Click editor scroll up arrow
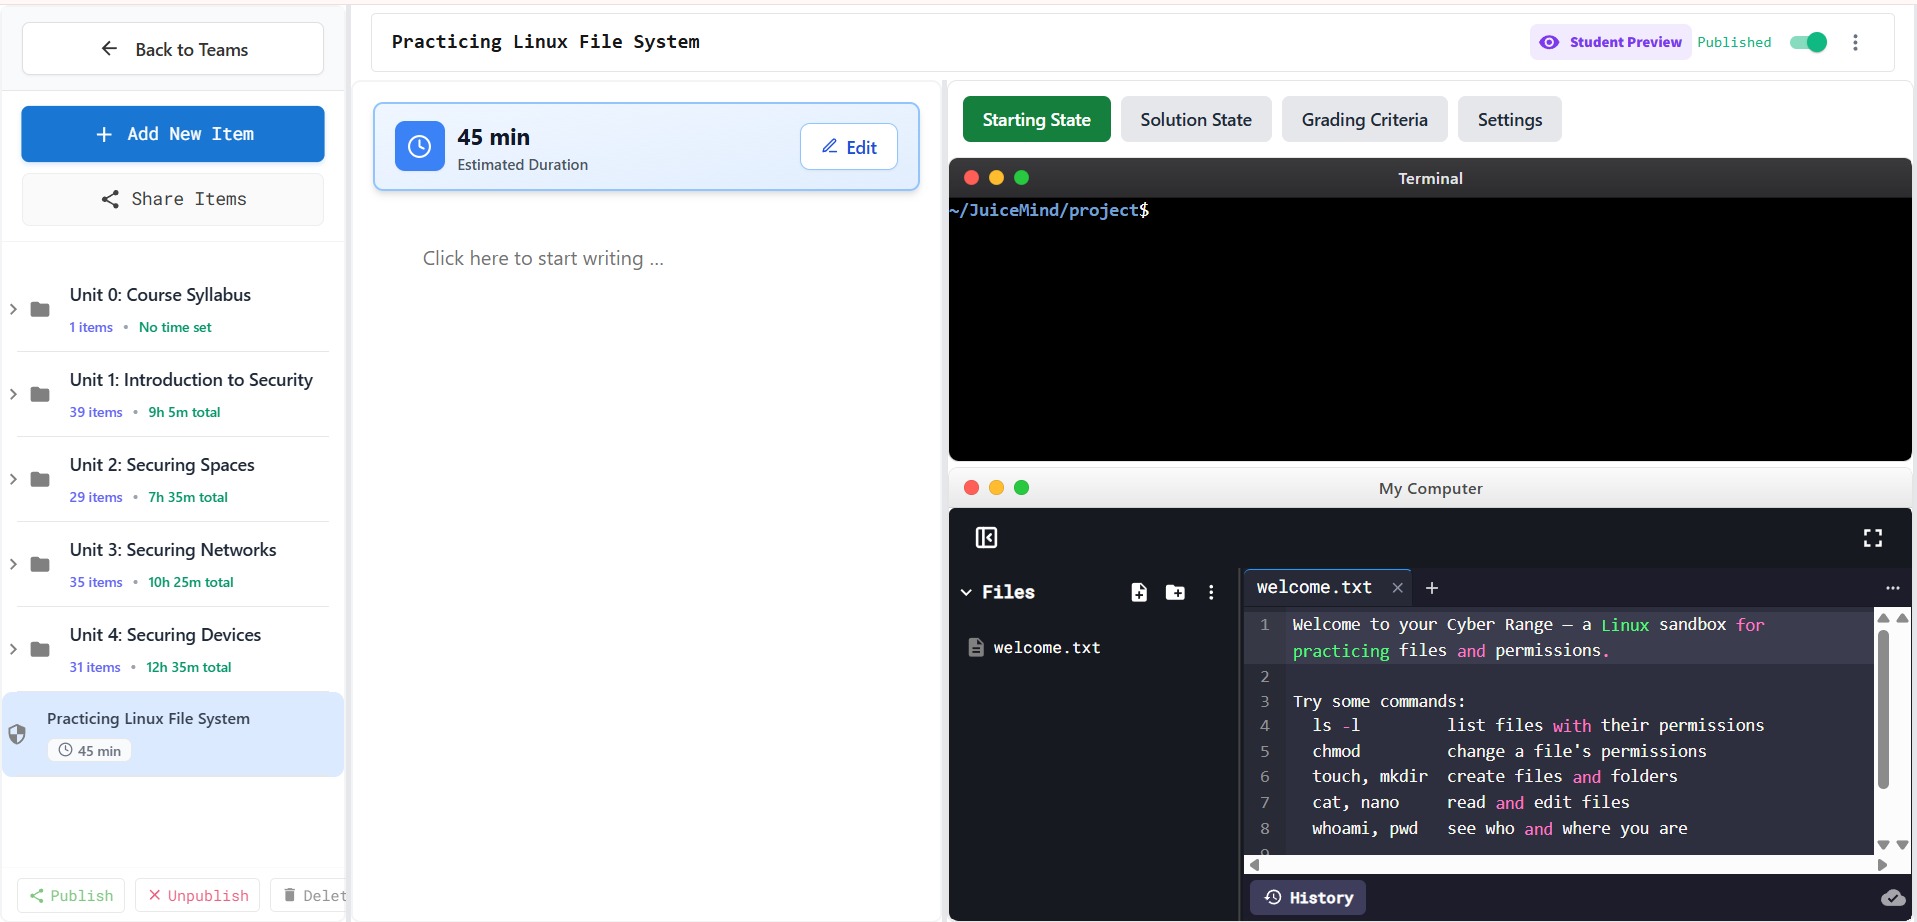The height and width of the screenshot is (922, 1917). click(1883, 618)
